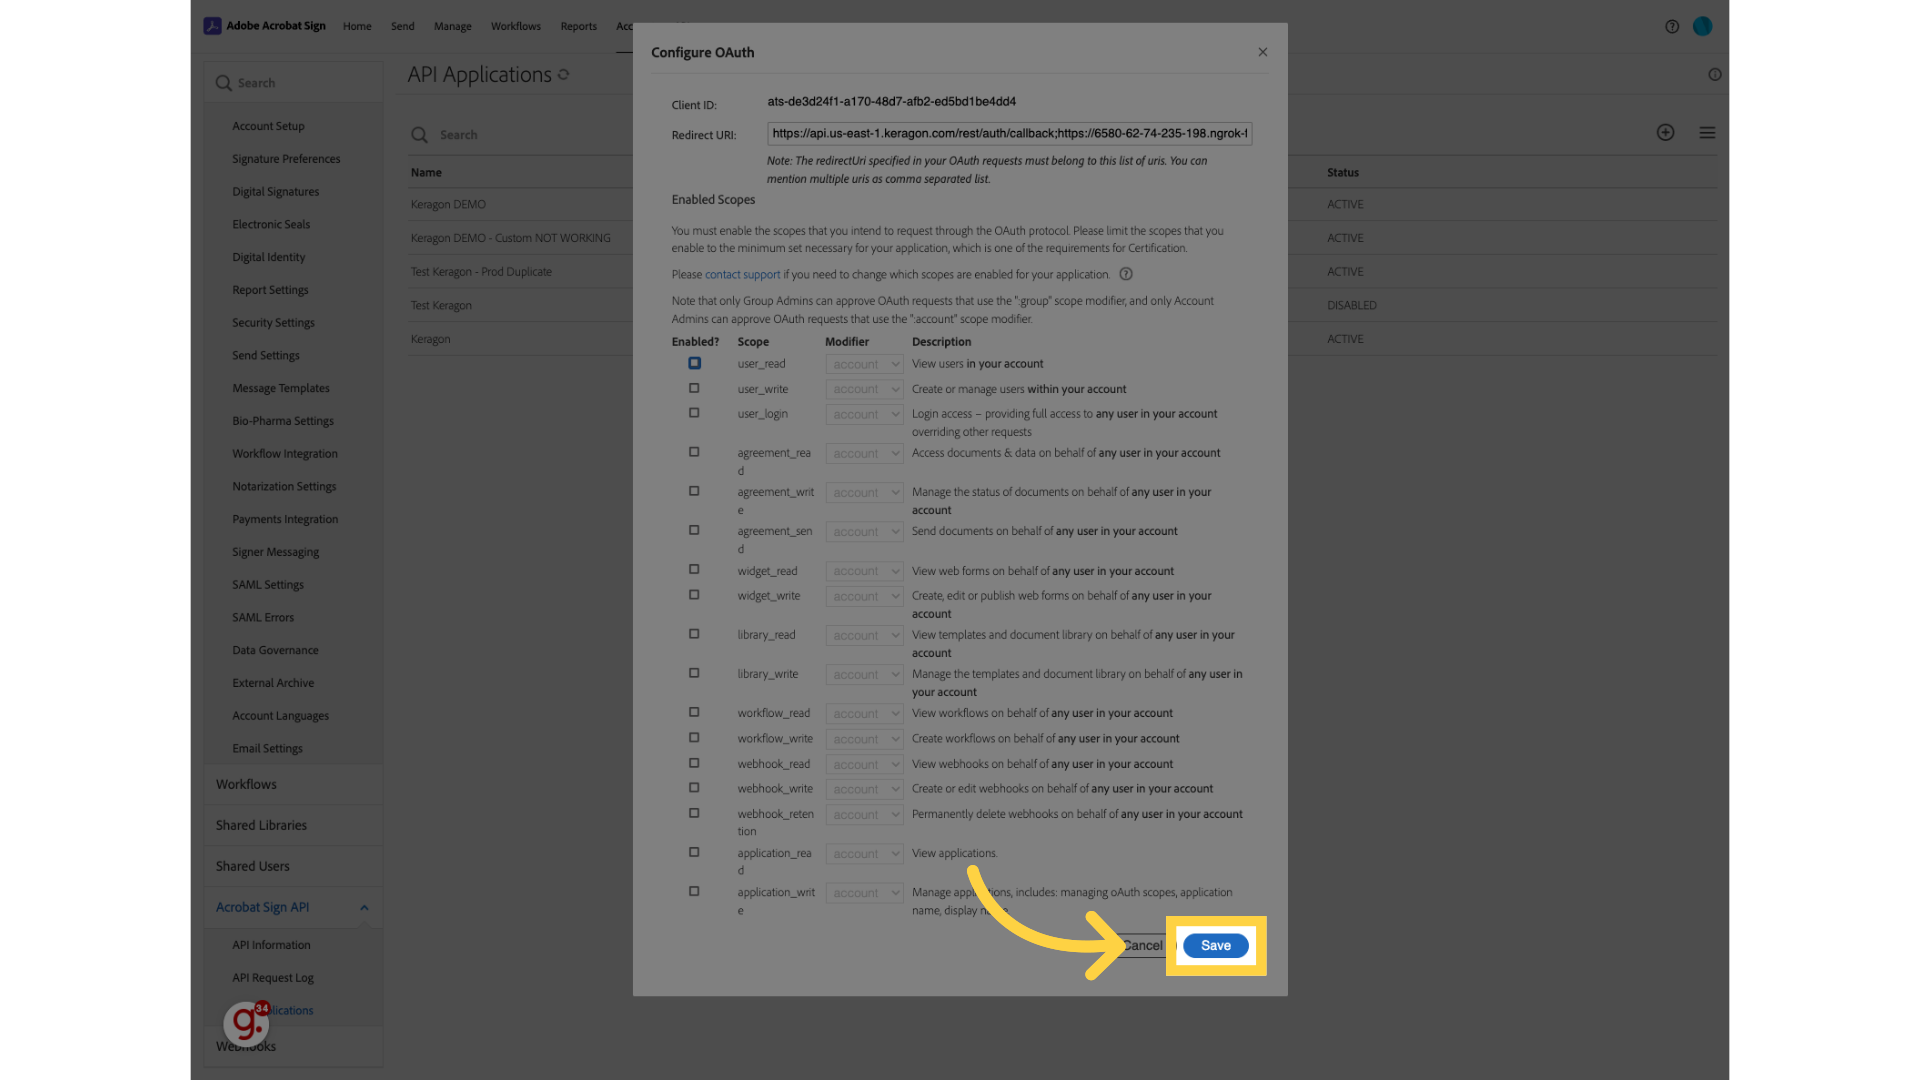Click the refresh icon beside API Applications
Image resolution: width=1920 pixels, height=1080 pixels.
[564, 75]
